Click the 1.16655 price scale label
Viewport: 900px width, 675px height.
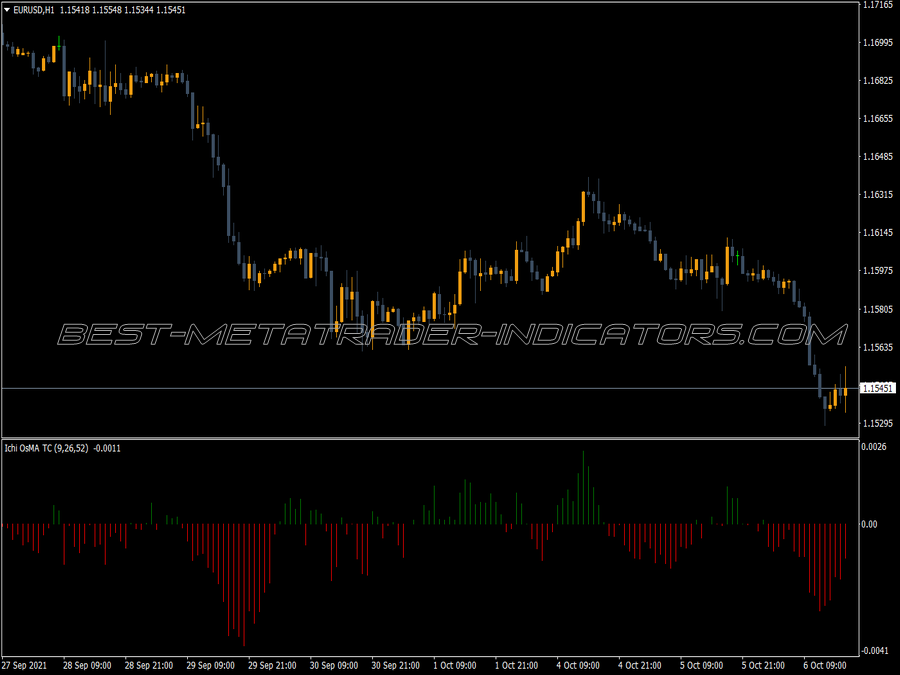click(878, 118)
